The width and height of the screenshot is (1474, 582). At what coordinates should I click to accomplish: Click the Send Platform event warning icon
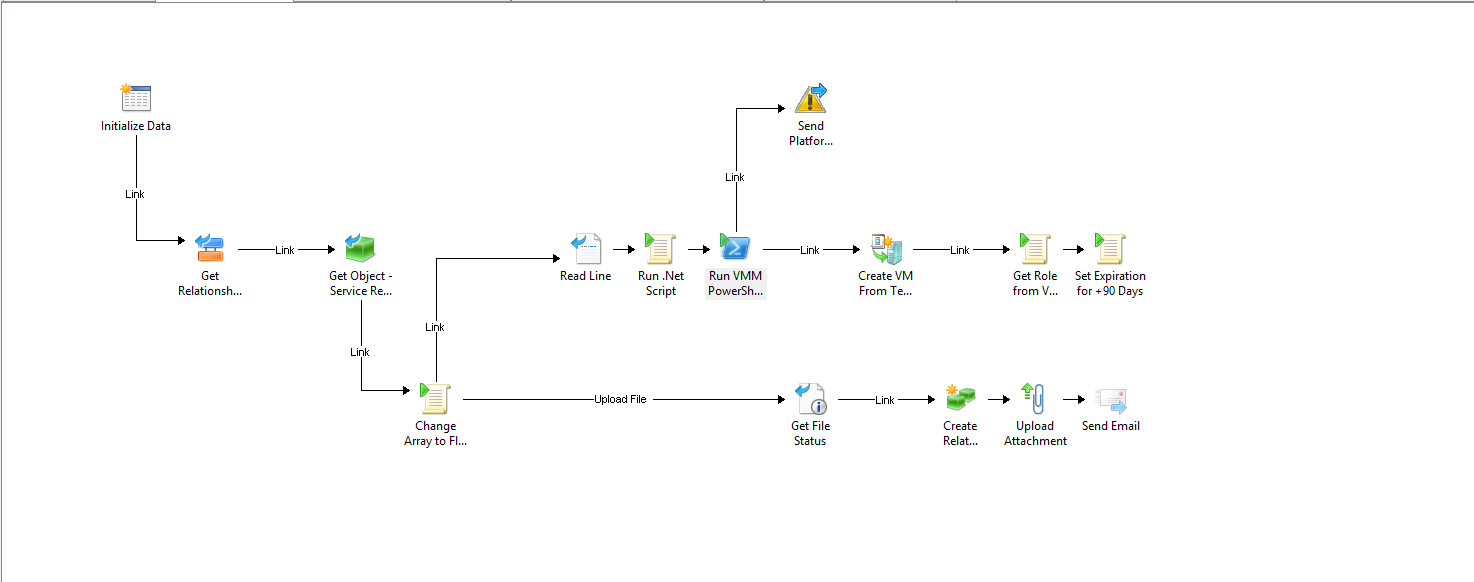(810, 98)
